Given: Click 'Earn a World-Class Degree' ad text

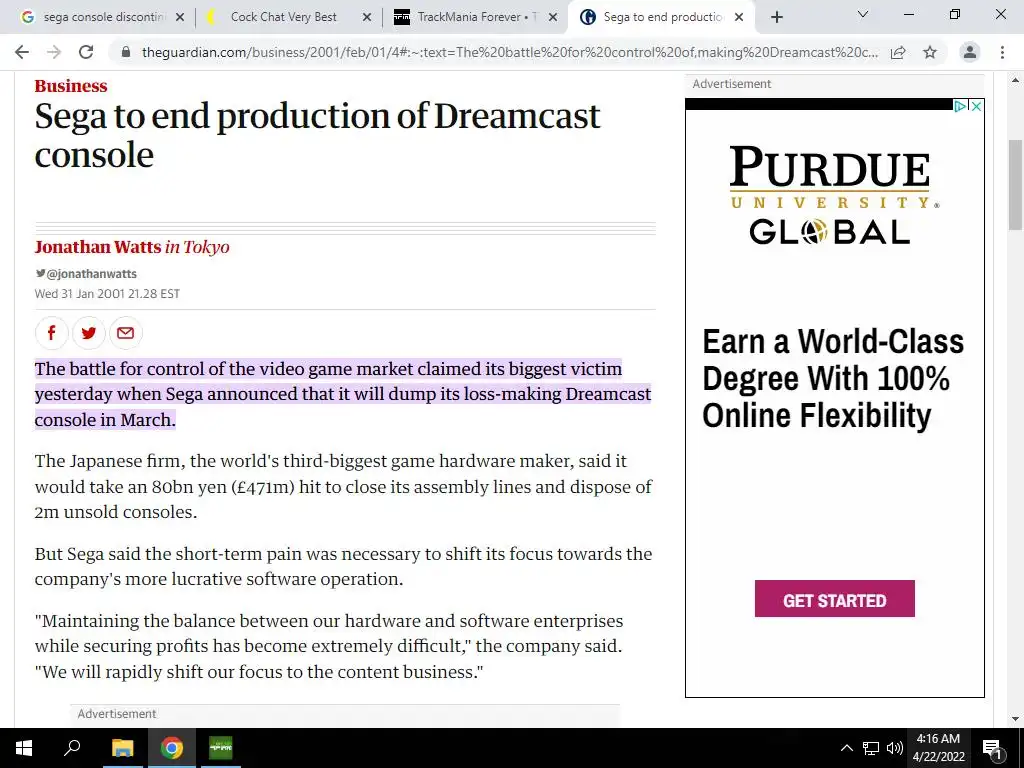Looking at the screenshot, I should click(833, 379).
